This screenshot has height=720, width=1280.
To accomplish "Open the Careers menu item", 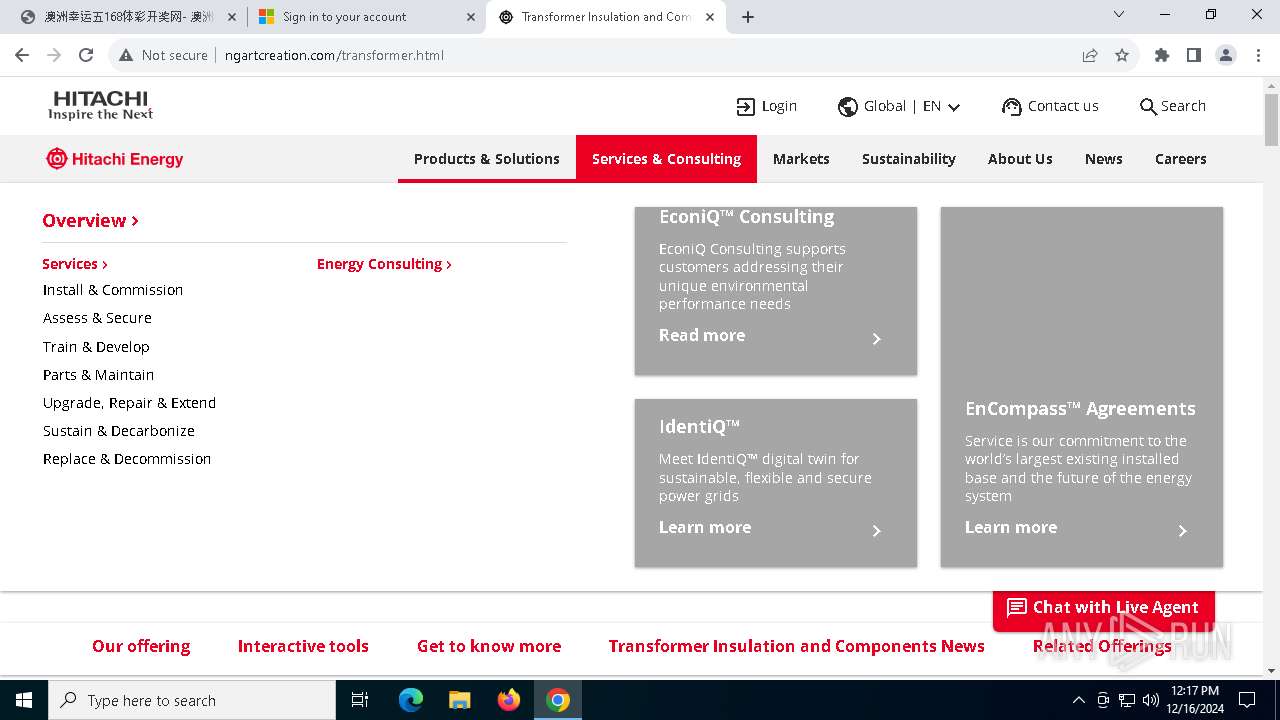I will [1181, 159].
